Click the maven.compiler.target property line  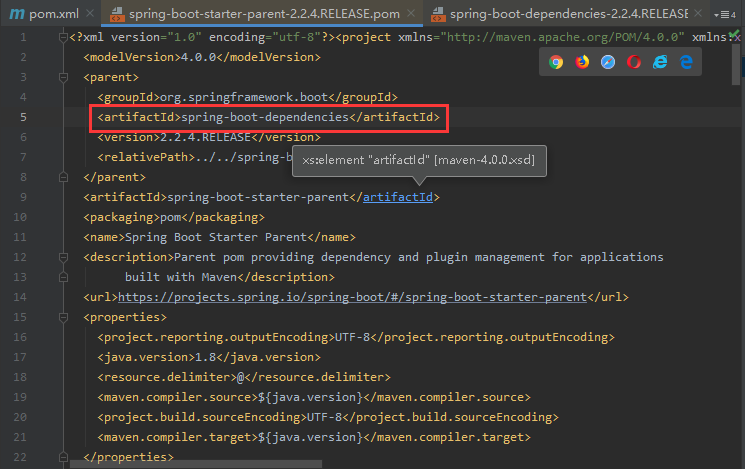pos(314,437)
